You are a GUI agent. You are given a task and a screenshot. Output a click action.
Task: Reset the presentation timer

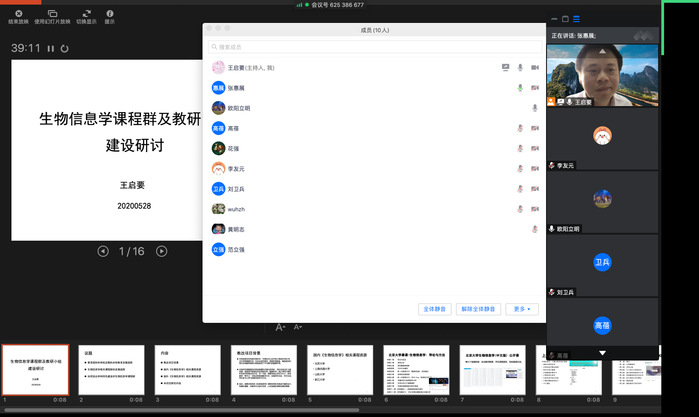point(65,48)
